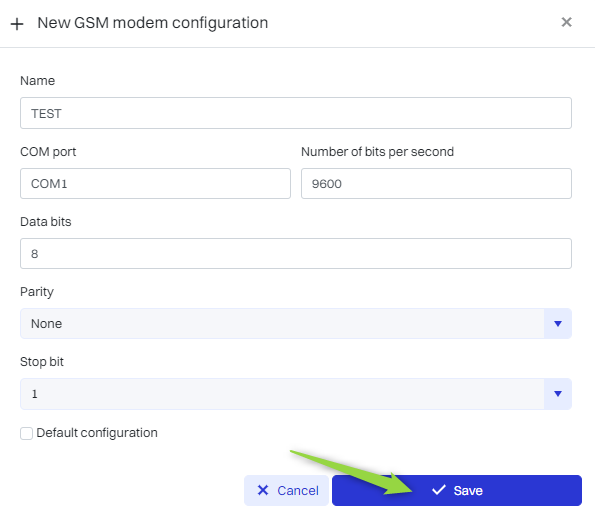
Task: Click the checkmark icon inside Save button
Action: pos(439,490)
